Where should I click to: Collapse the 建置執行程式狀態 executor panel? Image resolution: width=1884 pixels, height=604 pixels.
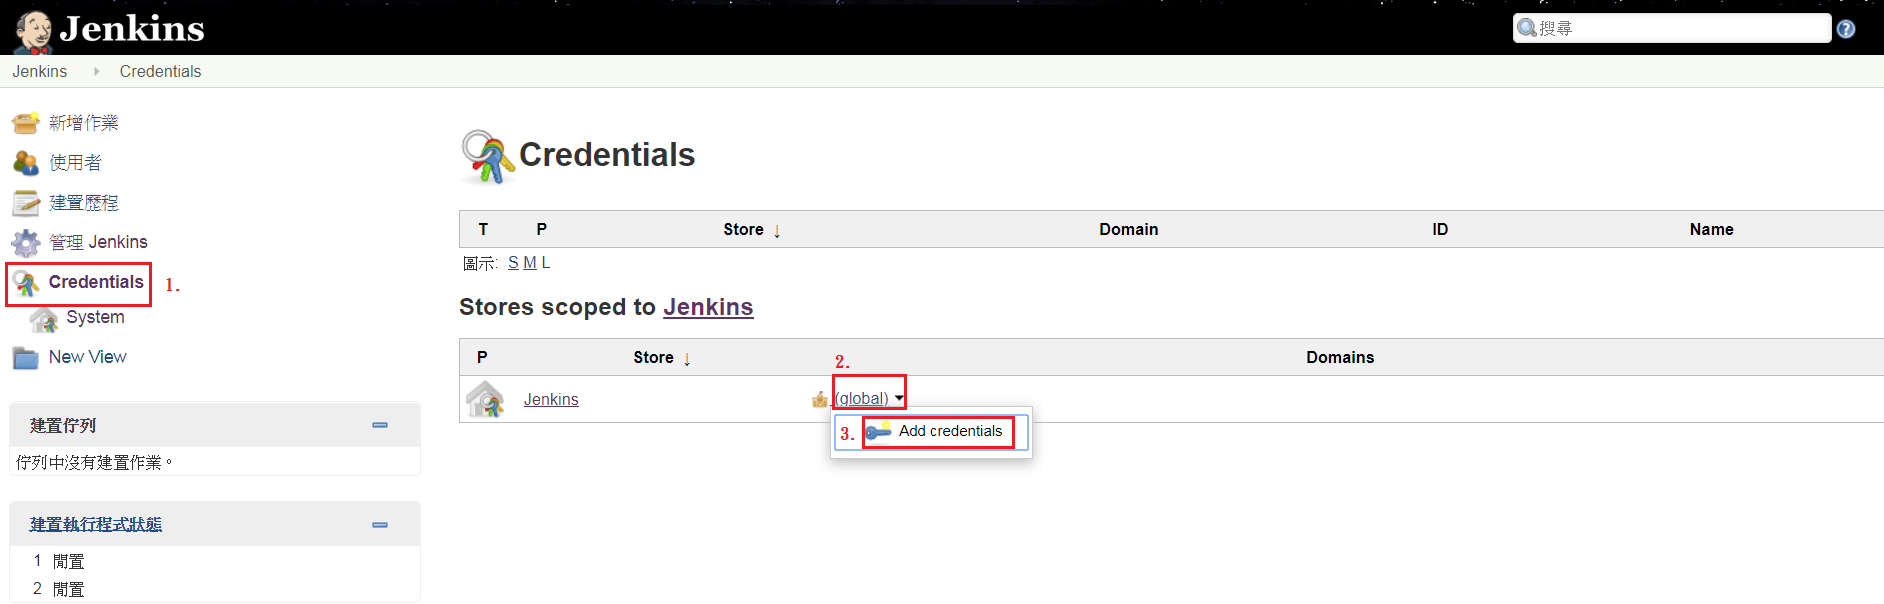click(x=380, y=525)
